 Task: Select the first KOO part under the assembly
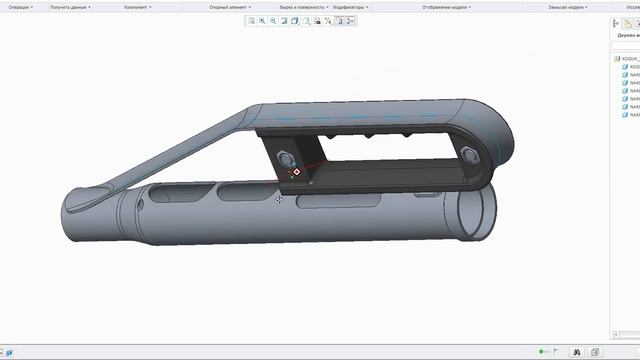point(631,67)
